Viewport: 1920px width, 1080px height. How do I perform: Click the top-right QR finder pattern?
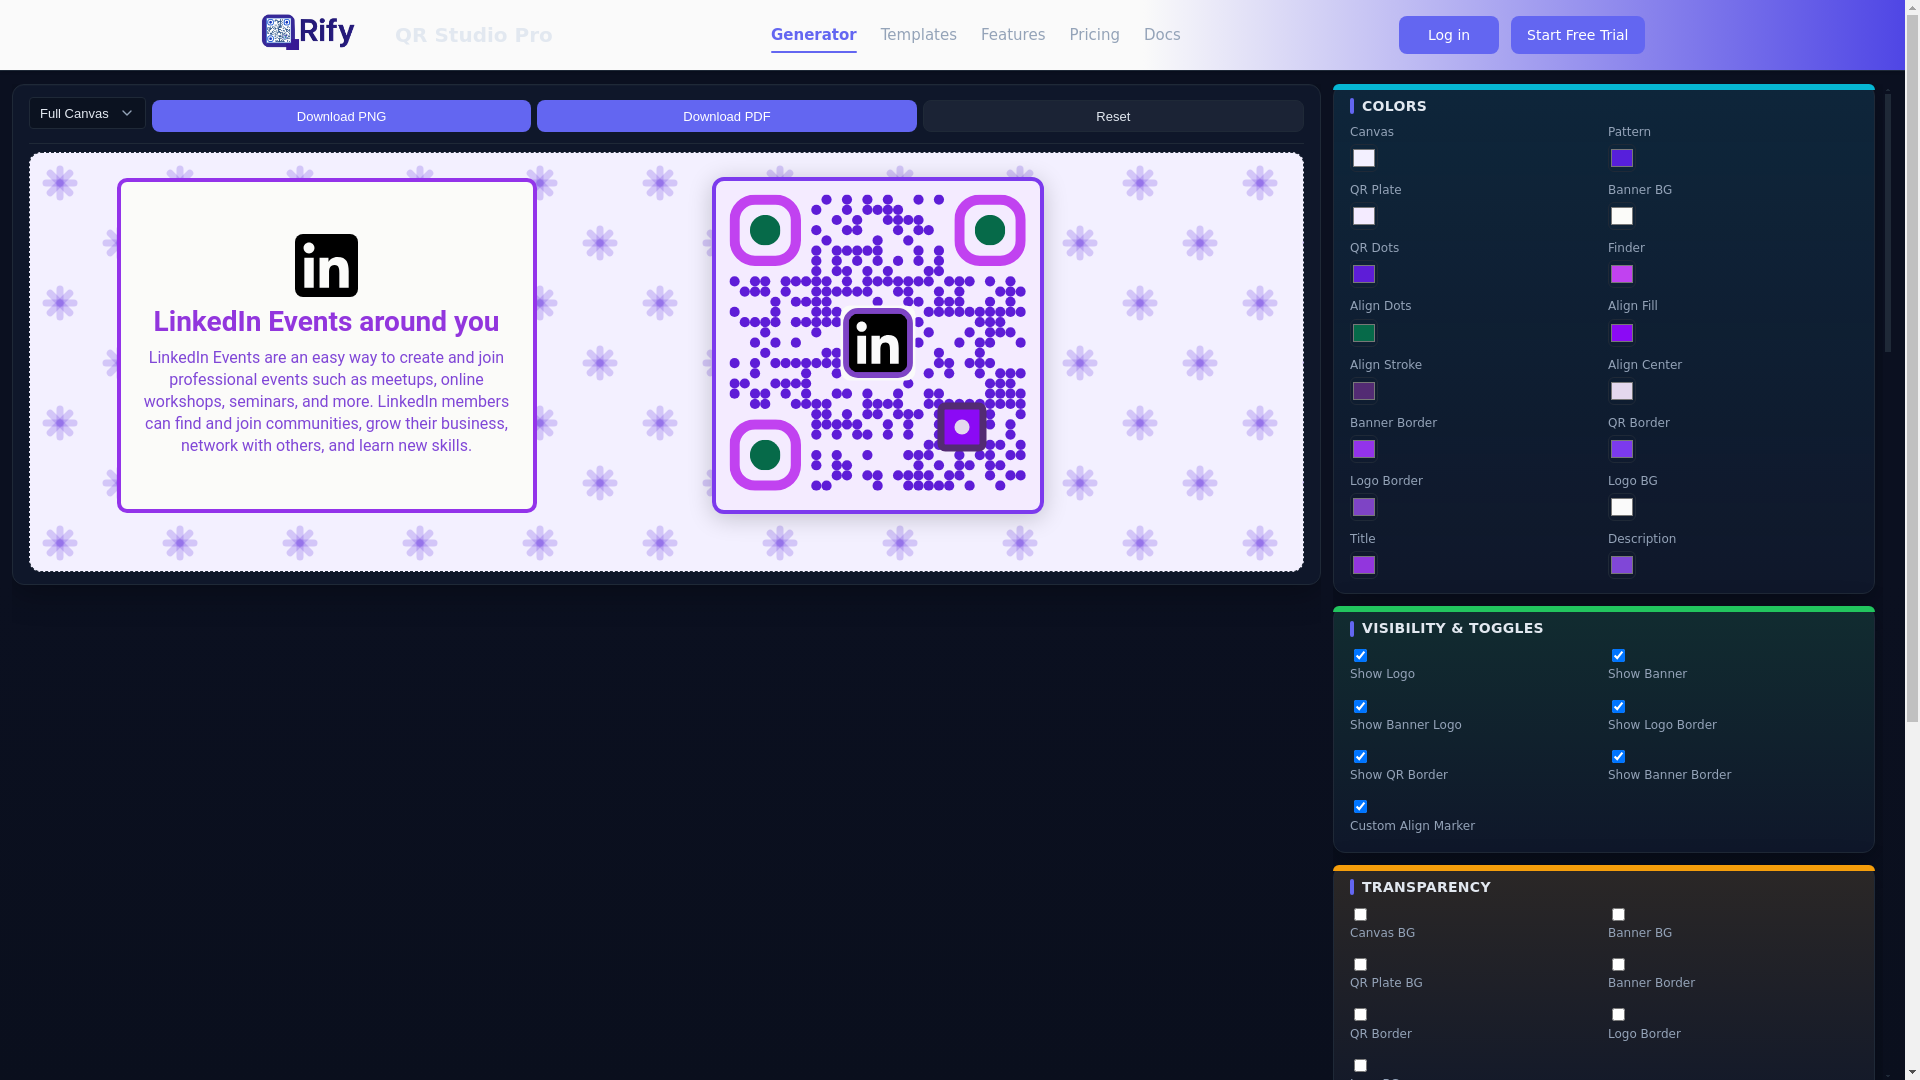tap(990, 230)
